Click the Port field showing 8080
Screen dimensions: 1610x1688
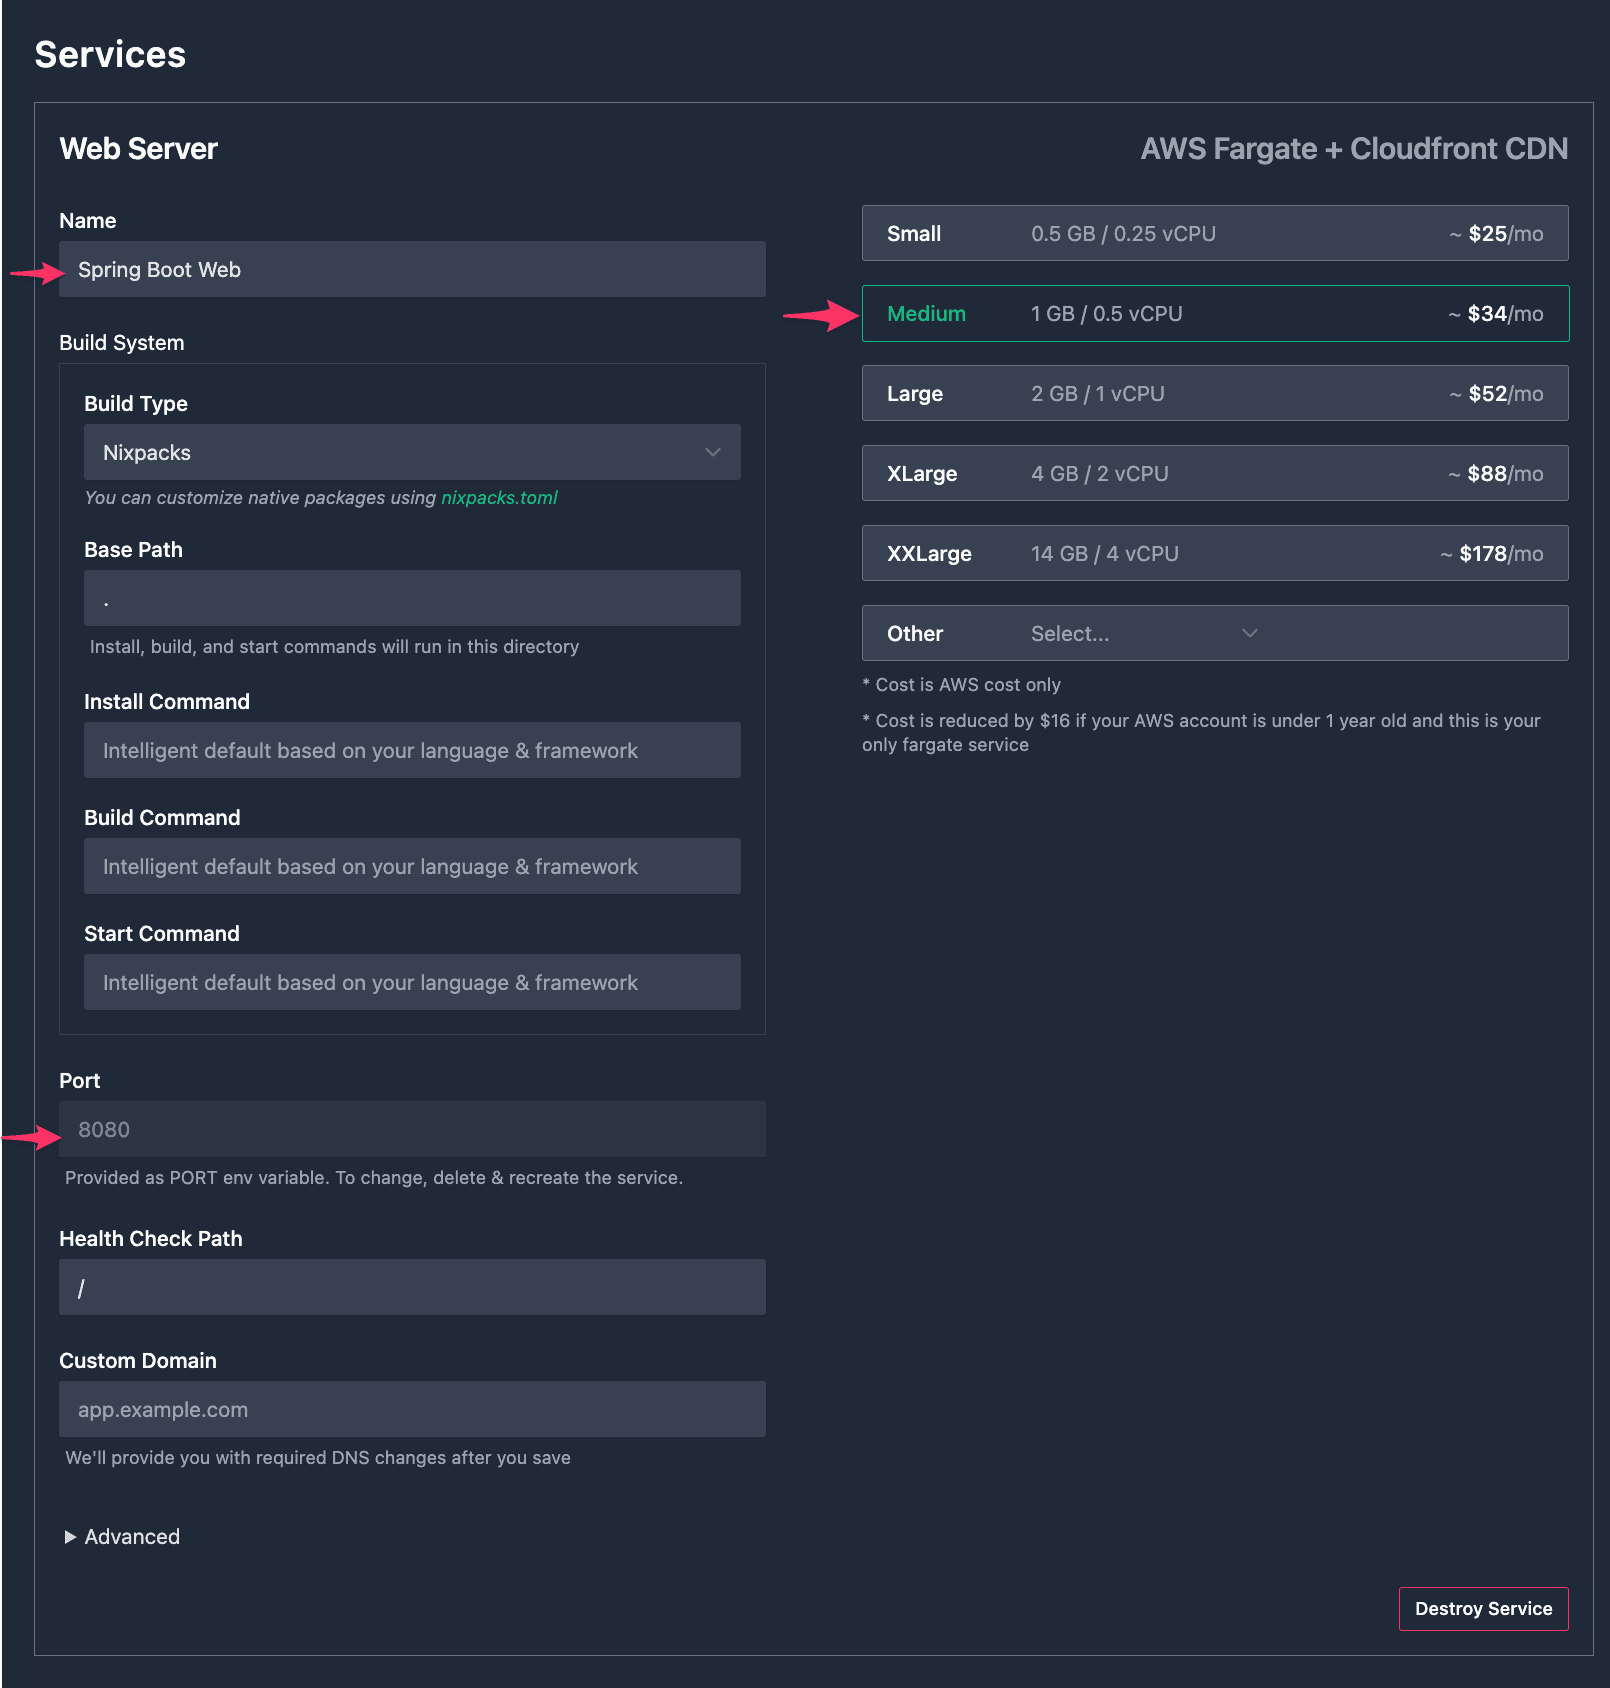[412, 1129]
